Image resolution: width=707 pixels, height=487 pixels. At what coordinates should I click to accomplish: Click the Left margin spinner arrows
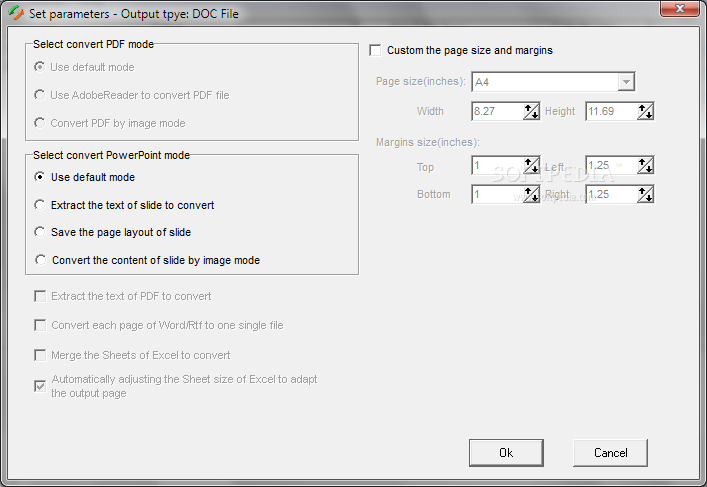[646, 165]
